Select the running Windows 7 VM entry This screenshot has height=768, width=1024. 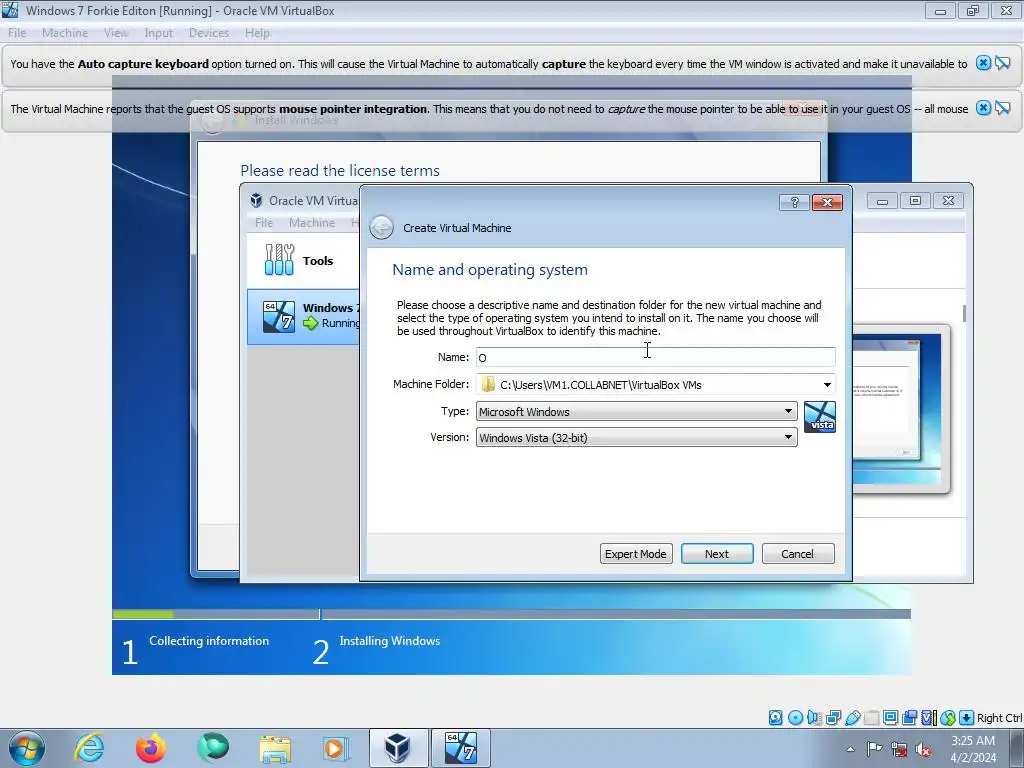[x=303, y=316]
